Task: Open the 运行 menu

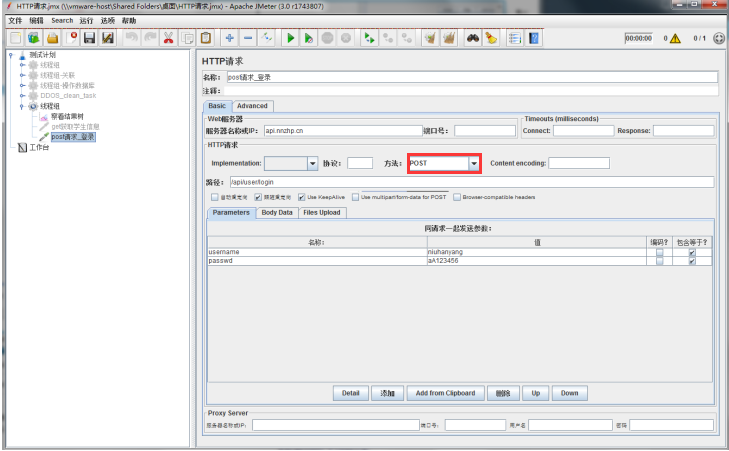Action: pyautogui.click(x=86, y=20)
